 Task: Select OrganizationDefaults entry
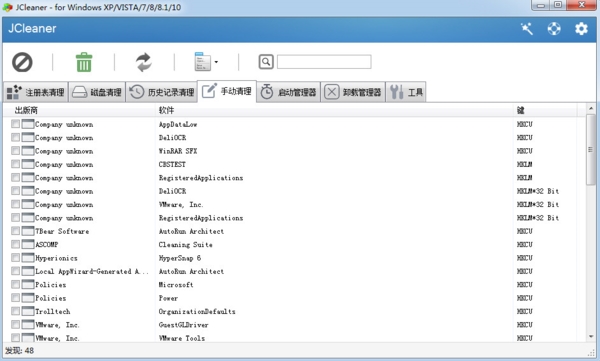click(x=197, y=312)
